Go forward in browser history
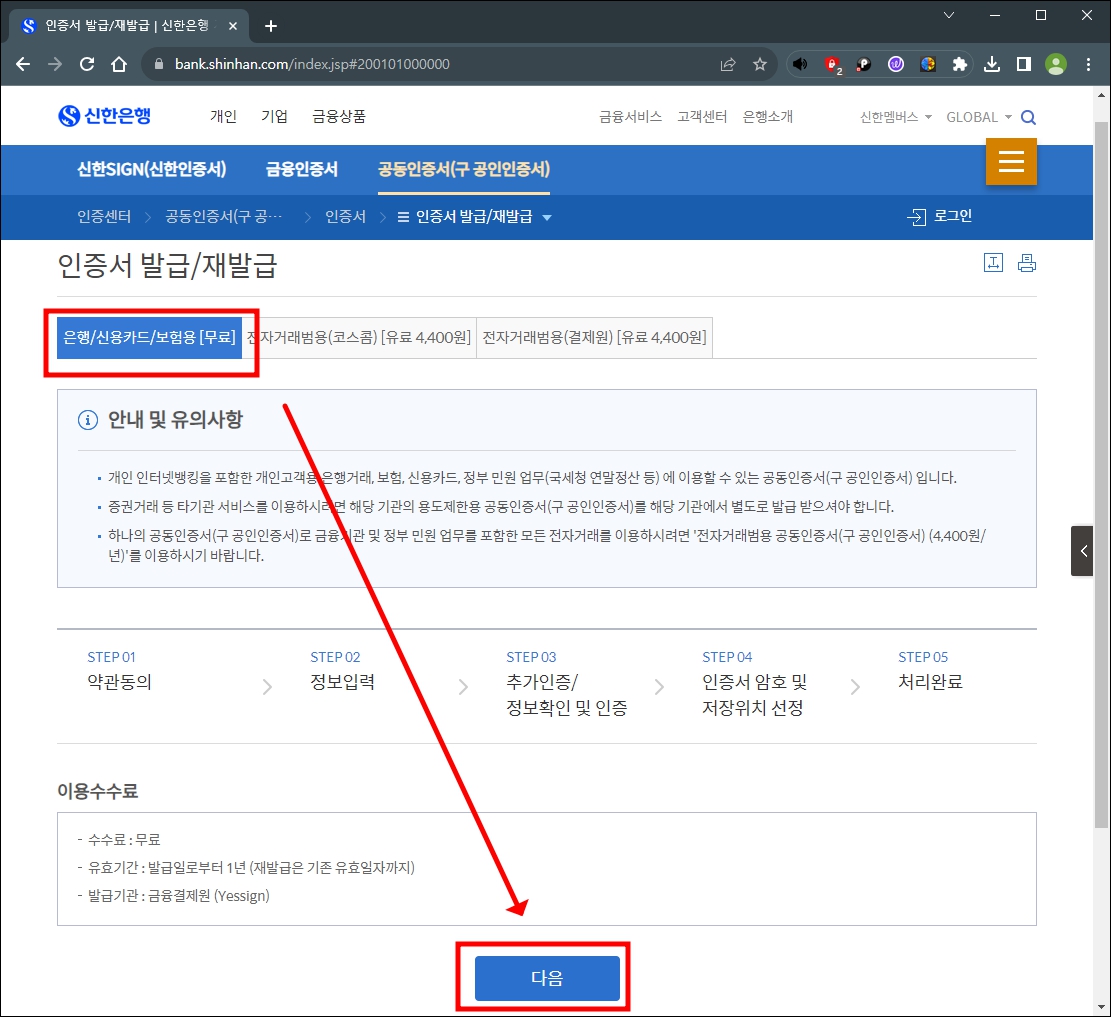Screen dimensions: 1111x1017 55,64
